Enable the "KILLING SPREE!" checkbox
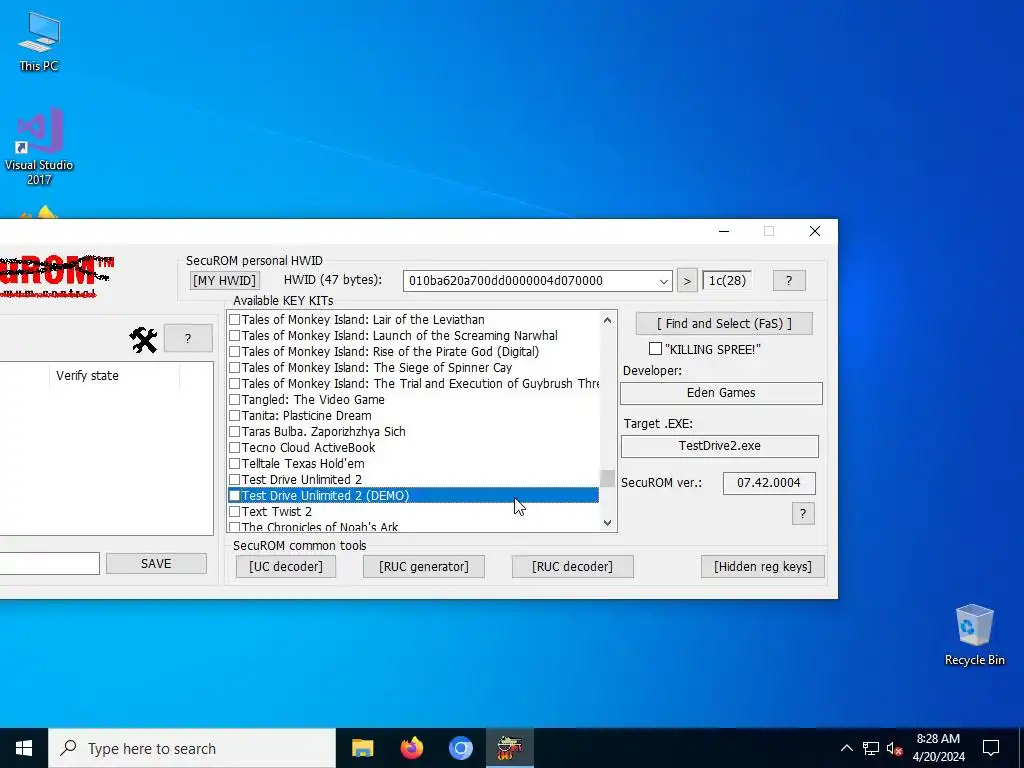 [655, 349]
